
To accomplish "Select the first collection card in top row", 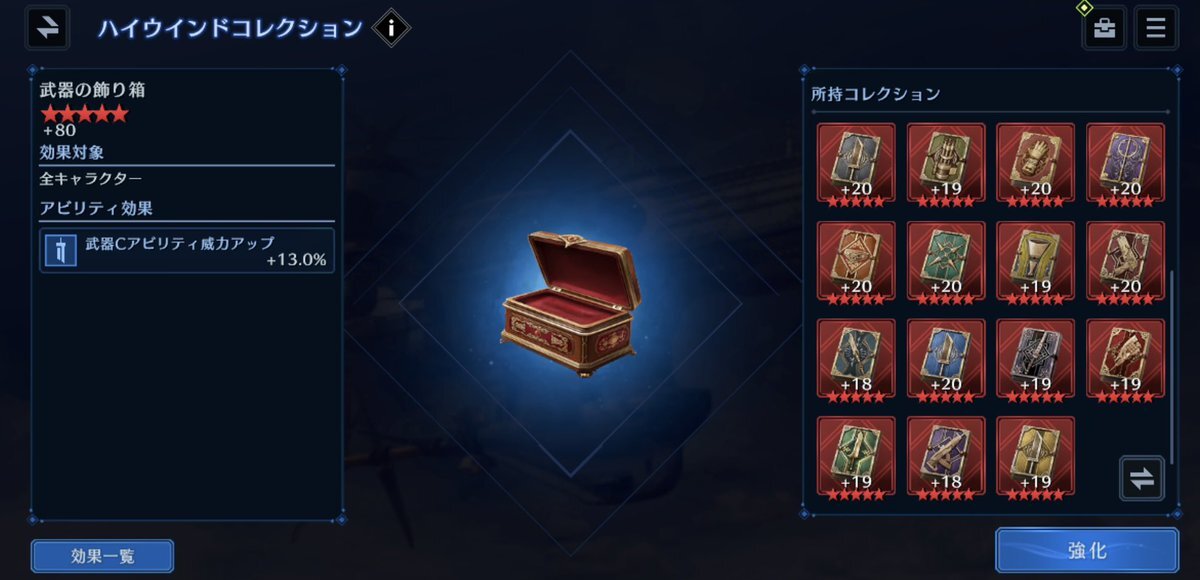I will tap(856, 164).
